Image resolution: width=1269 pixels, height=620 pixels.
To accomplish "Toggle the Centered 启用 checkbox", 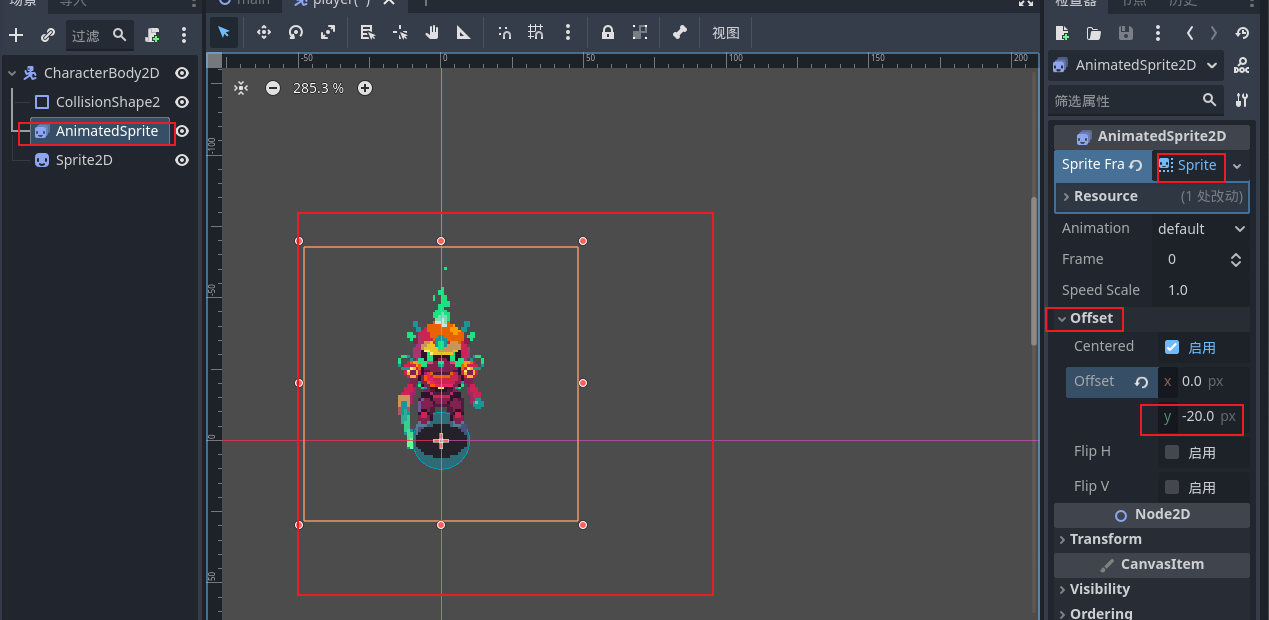I will (x=1172, y=347).
